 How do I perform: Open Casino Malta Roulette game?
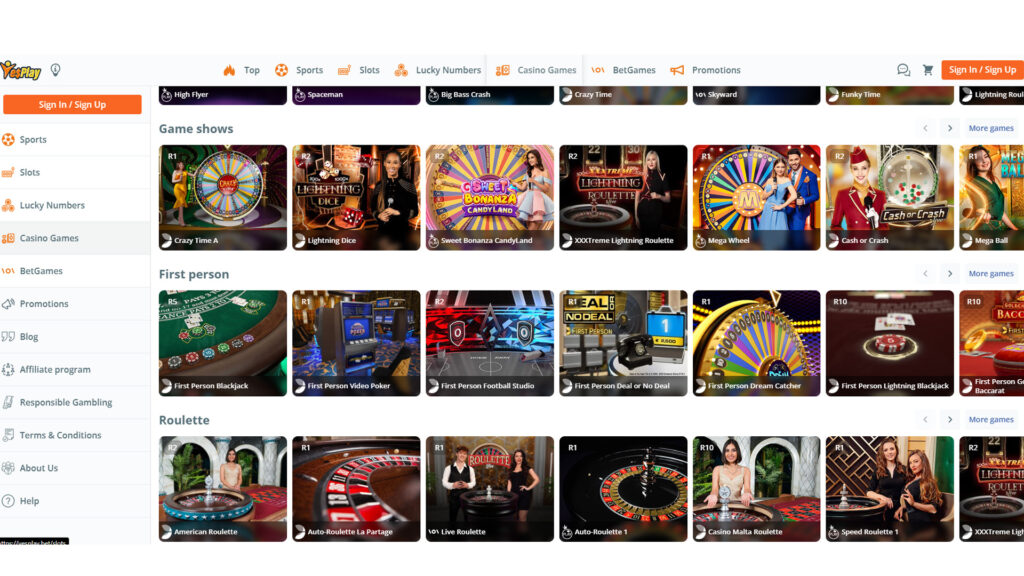click(x=756, y=488)
